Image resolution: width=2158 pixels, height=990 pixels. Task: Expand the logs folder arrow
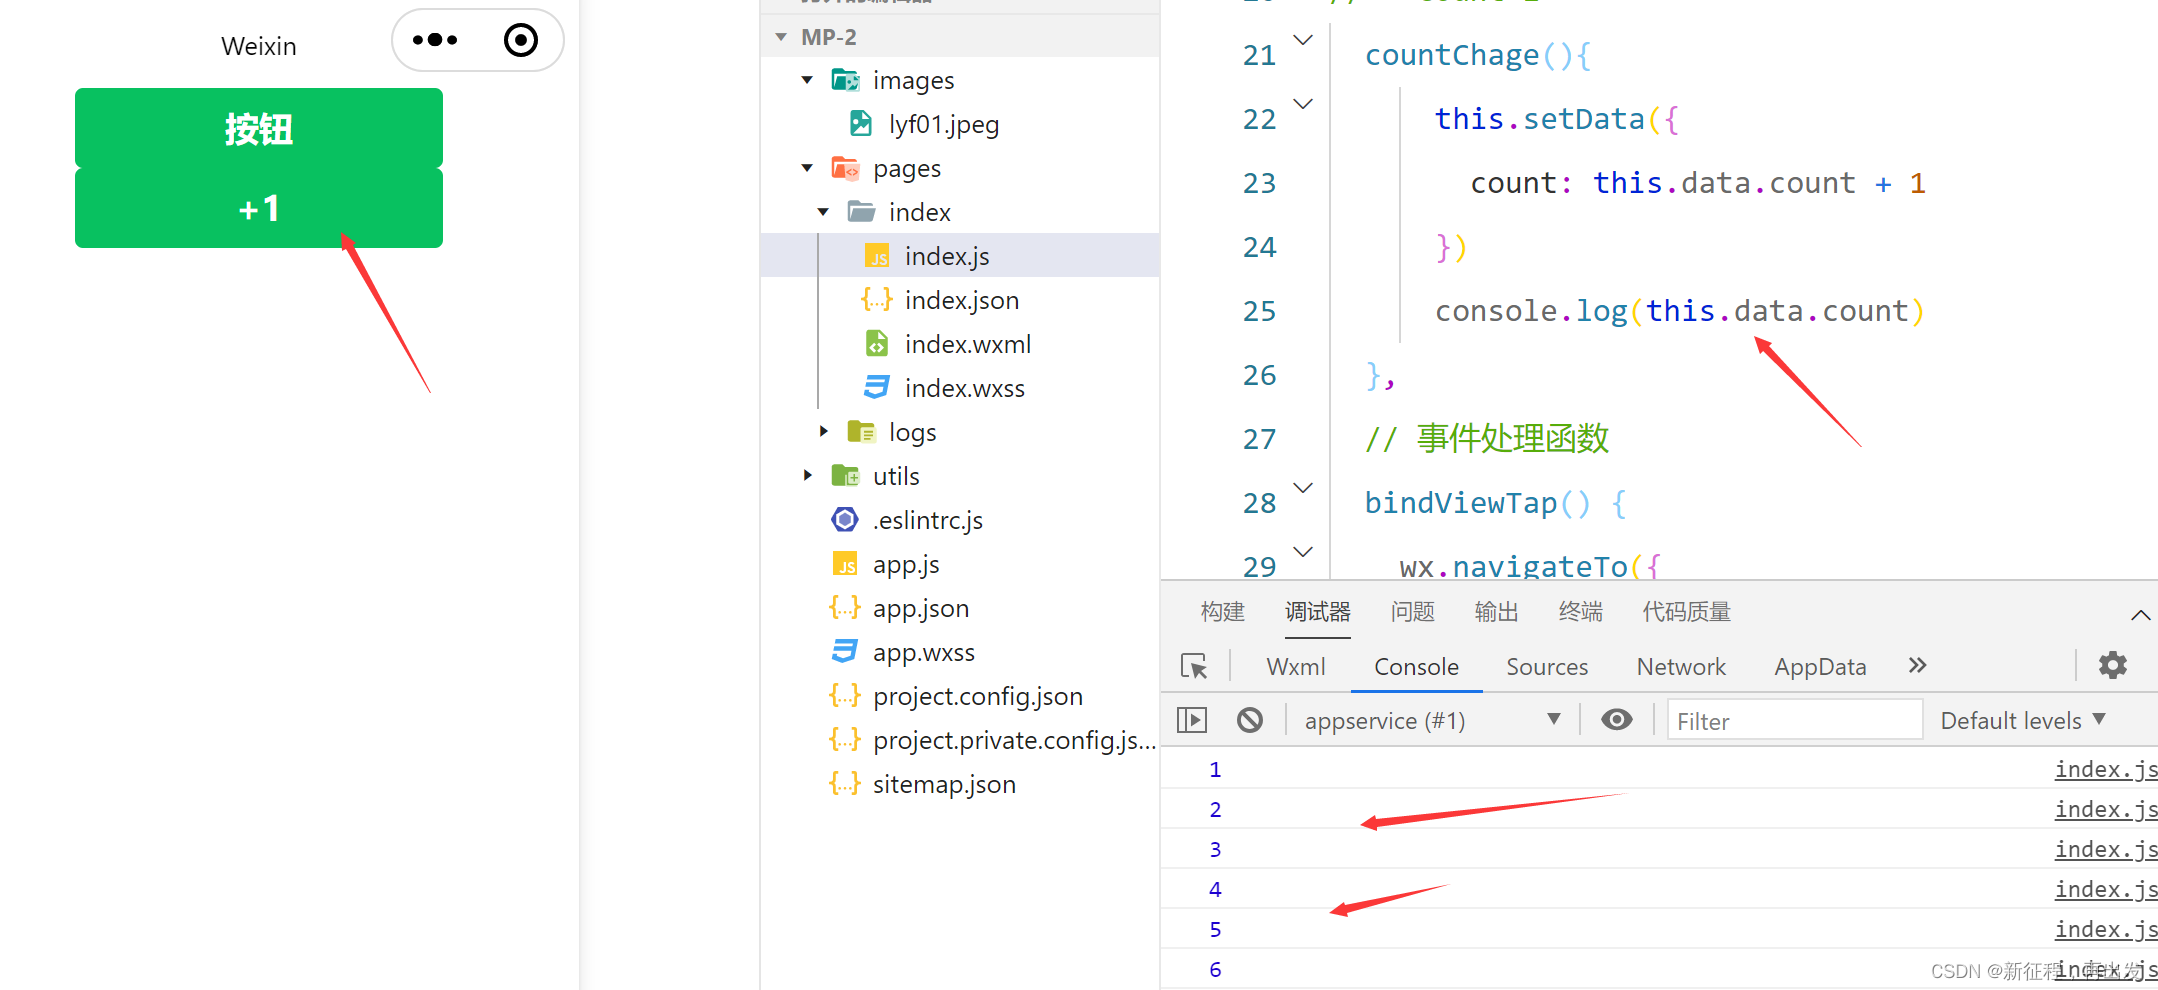(x=823, y=432)
